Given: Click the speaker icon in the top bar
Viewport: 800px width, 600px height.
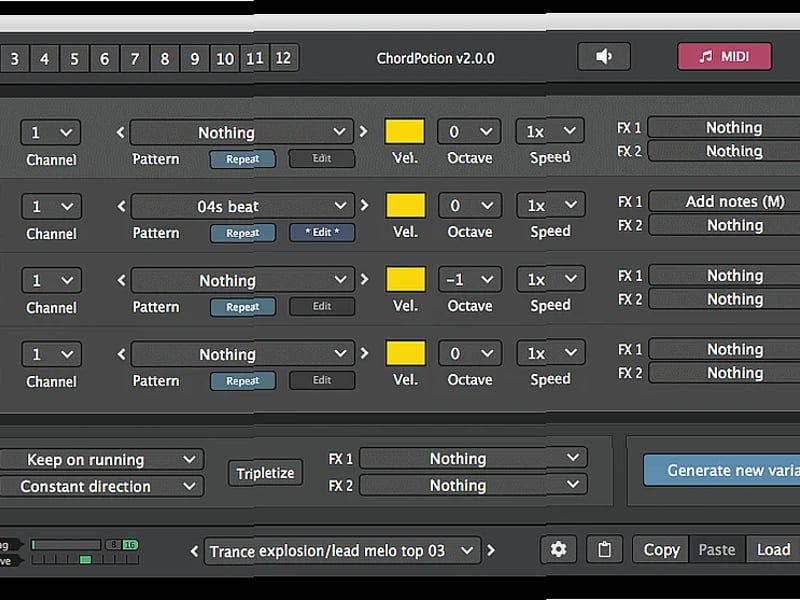Looking at the screenshot, I should click(605, 56).
